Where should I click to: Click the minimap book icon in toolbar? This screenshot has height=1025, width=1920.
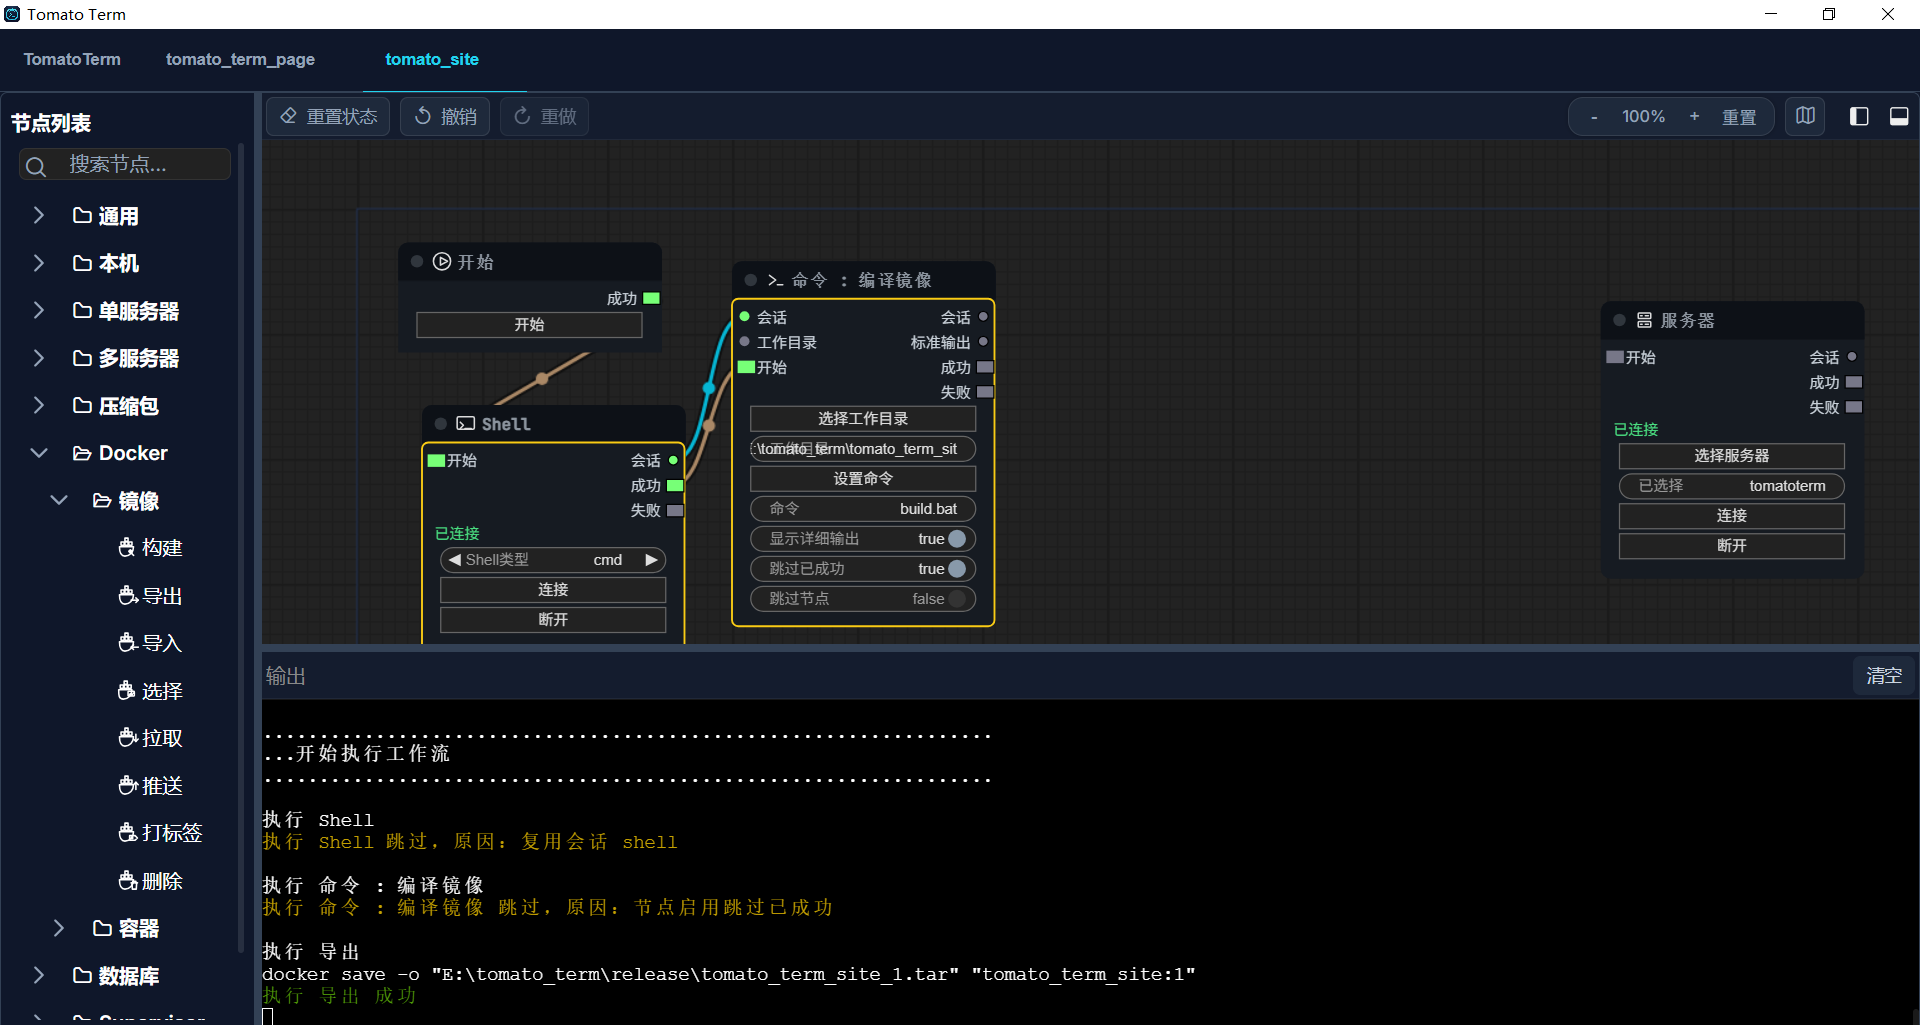point(1805,116)
